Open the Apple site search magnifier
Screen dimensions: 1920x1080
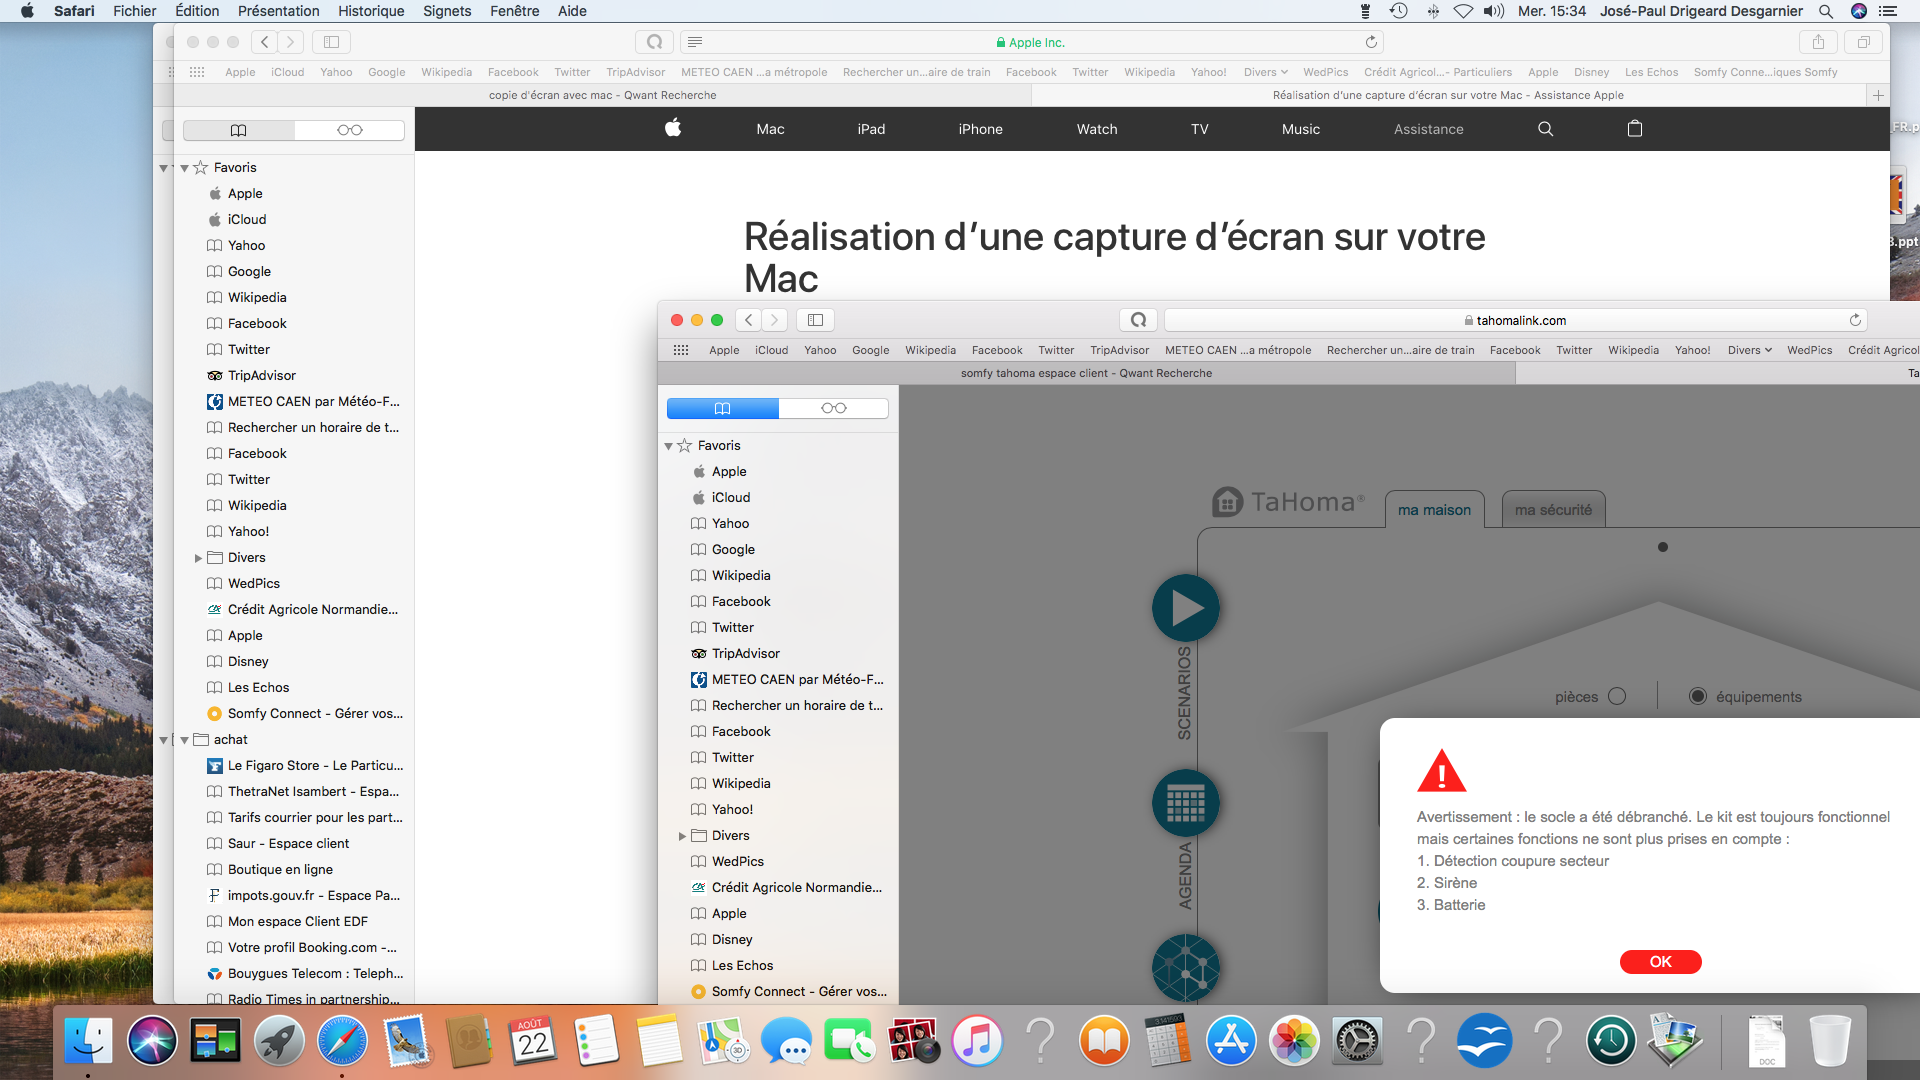[1545, 129]
